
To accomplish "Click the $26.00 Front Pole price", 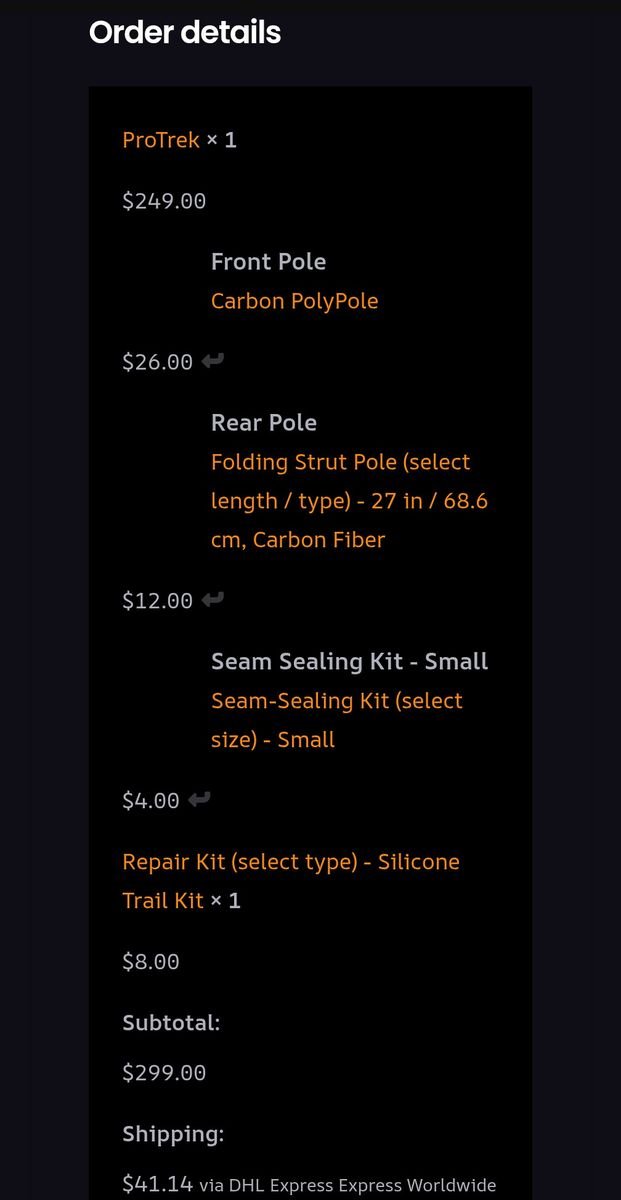I will 157,362.
